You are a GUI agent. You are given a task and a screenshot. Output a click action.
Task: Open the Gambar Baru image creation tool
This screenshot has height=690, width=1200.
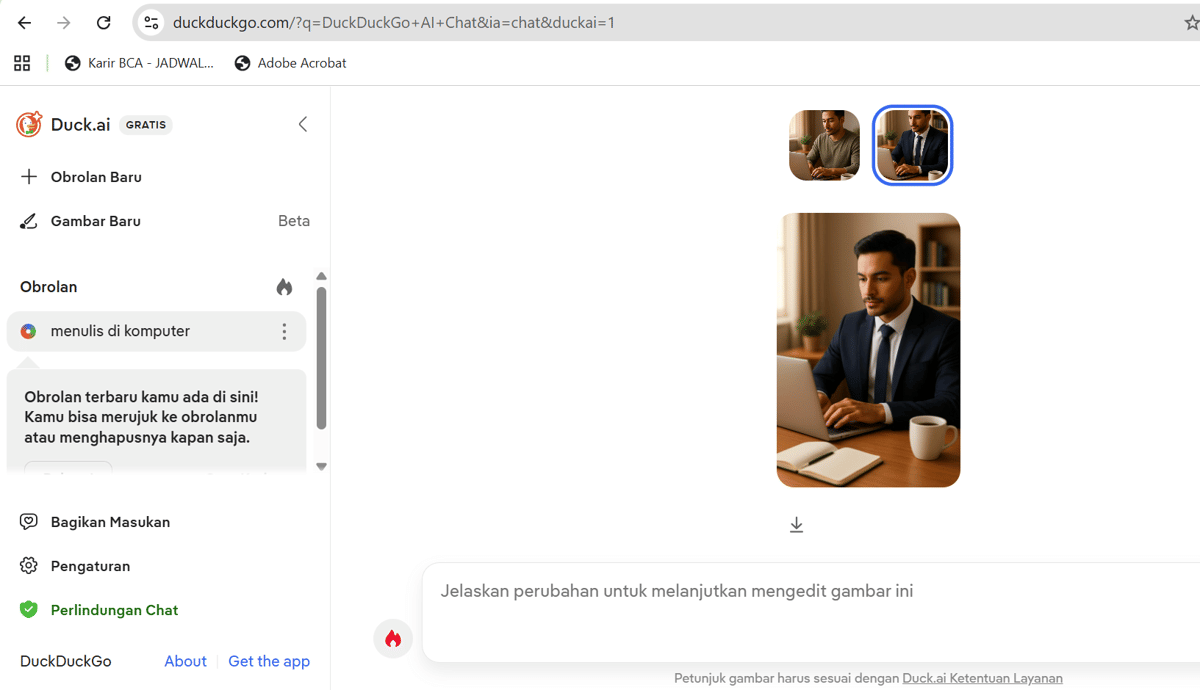28,221
